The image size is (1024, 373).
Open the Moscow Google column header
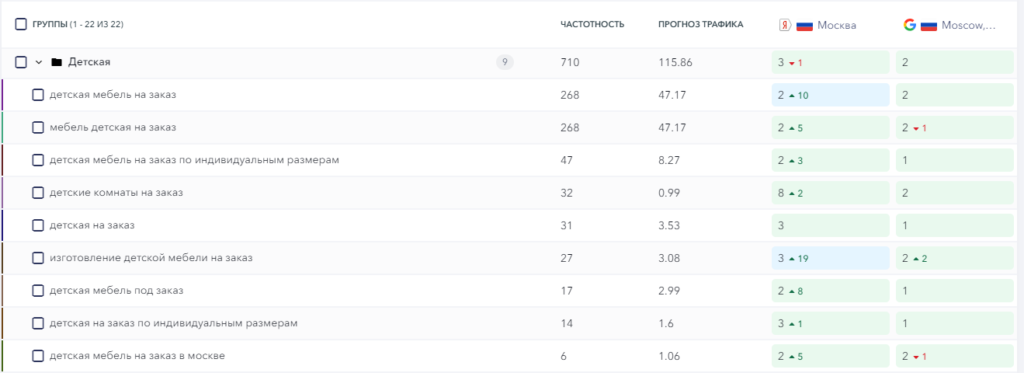pos(968,25)
